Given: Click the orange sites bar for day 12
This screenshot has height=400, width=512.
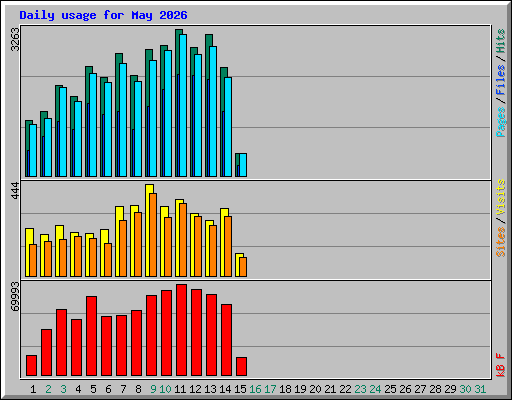Looking at the screenshot, I should pyautogui.click(x=198, y=246).
